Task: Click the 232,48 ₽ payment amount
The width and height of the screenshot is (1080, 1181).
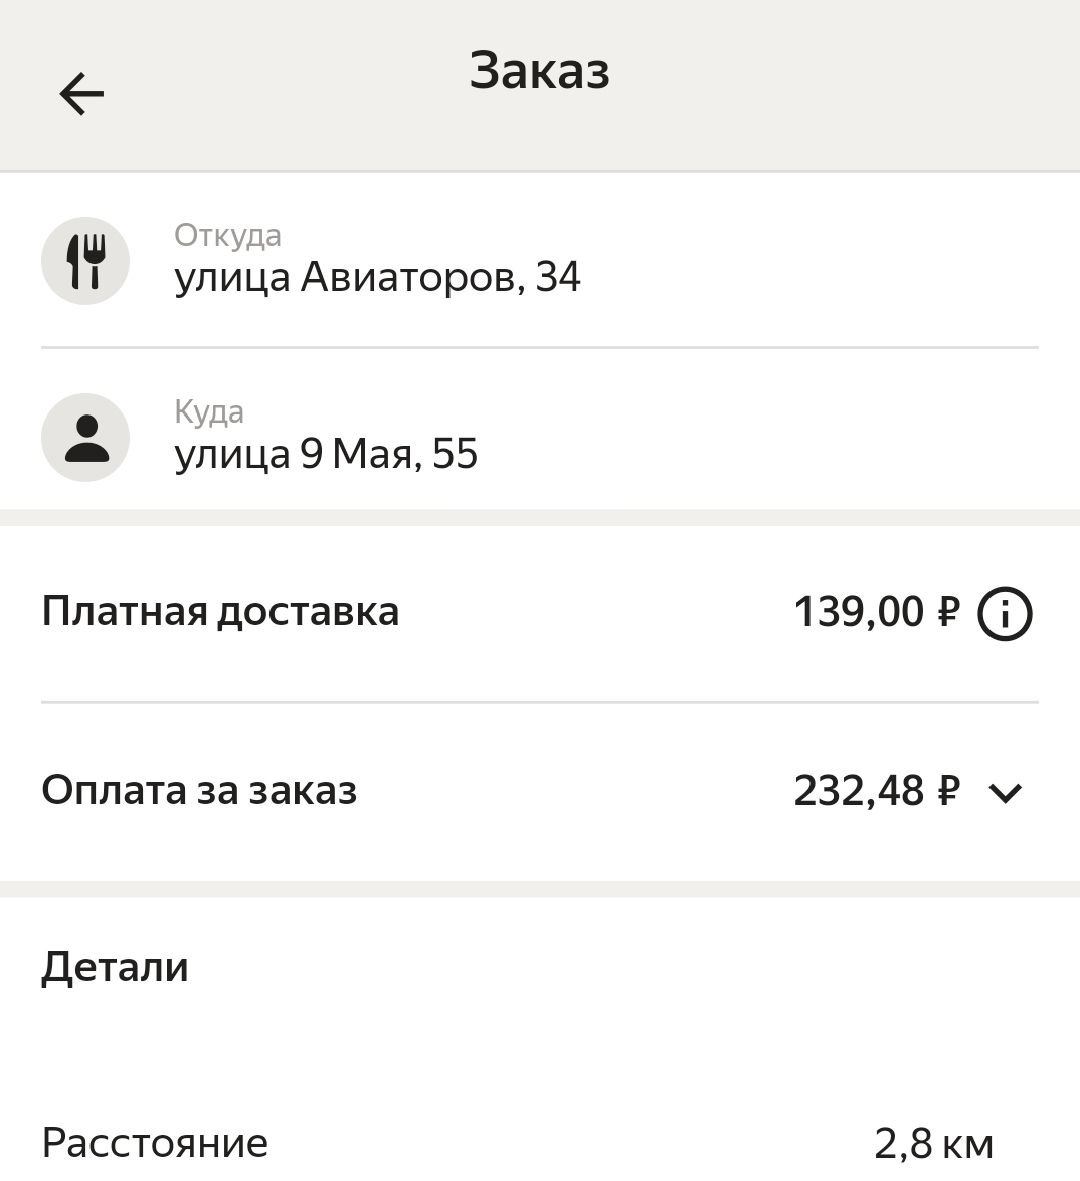Action: point(876,791)
